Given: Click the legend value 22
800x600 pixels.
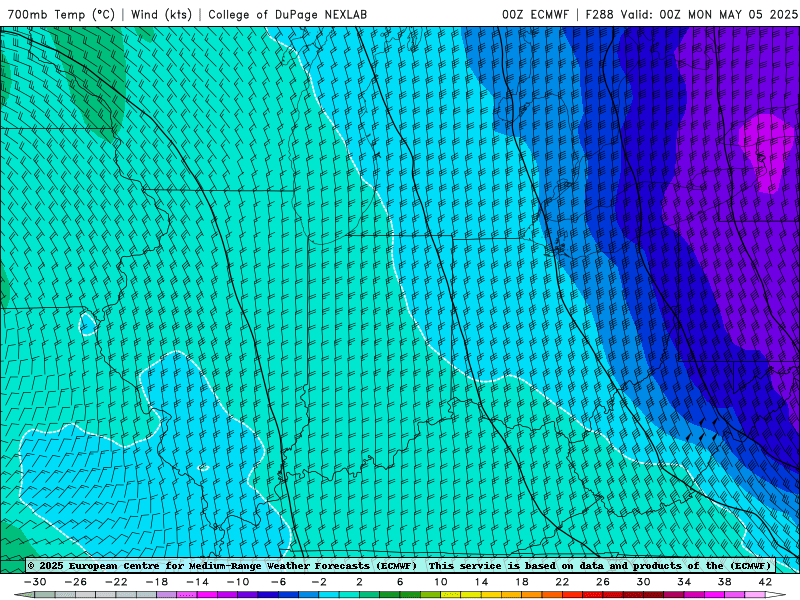Looking at the screenshot, I should pyautogui.click(x=562, y=582).
